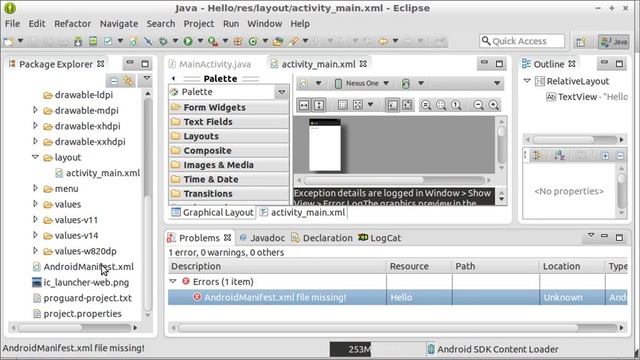Click the New Java Class green C icon
The width and height of the screenshot is (640, 360).
(x=253, y=41)
